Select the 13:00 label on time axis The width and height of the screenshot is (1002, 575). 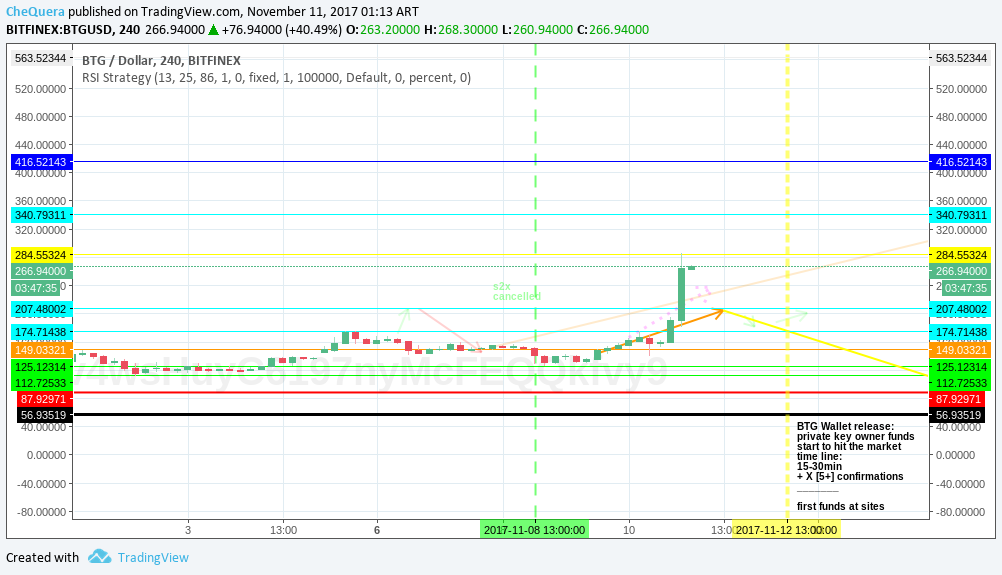[x=283, y=530]
